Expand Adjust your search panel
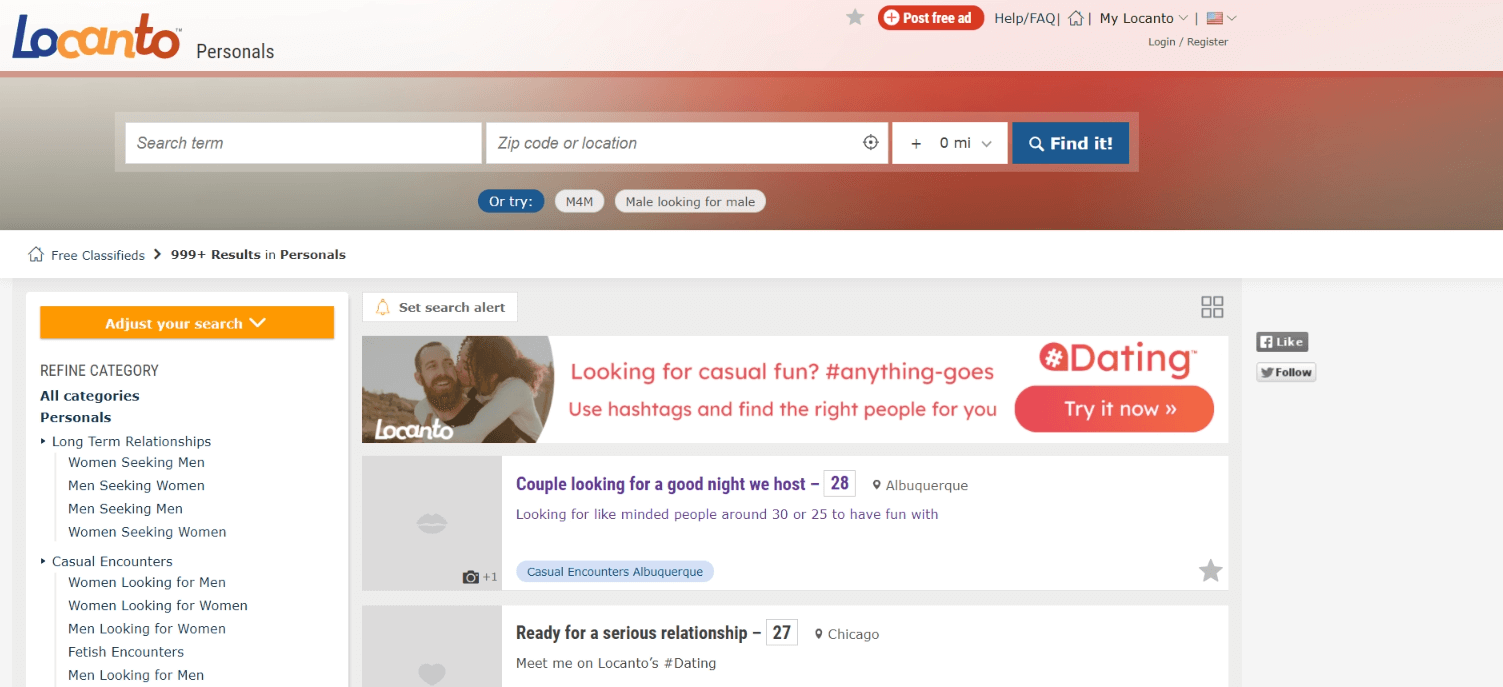Viewport: 1503px width, 687px height. coord(187,323)
